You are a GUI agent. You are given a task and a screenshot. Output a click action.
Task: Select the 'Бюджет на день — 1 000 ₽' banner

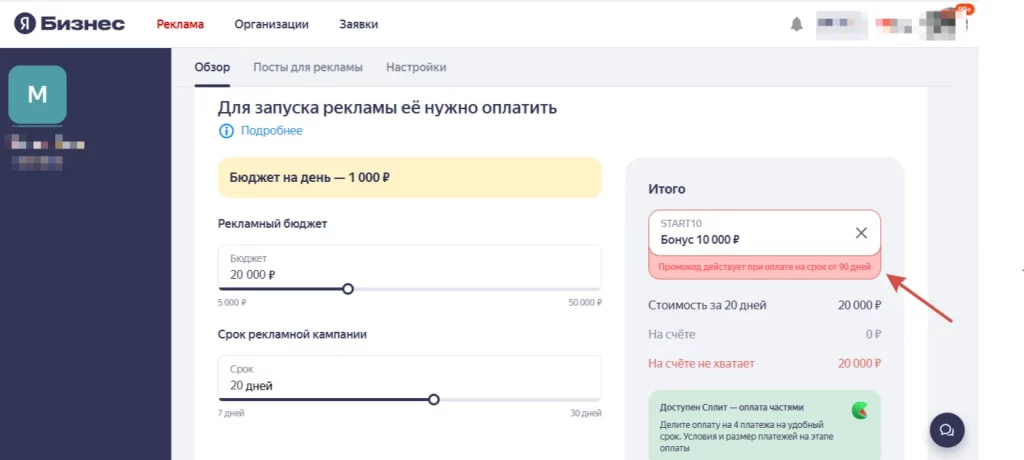tap(409, 177)
